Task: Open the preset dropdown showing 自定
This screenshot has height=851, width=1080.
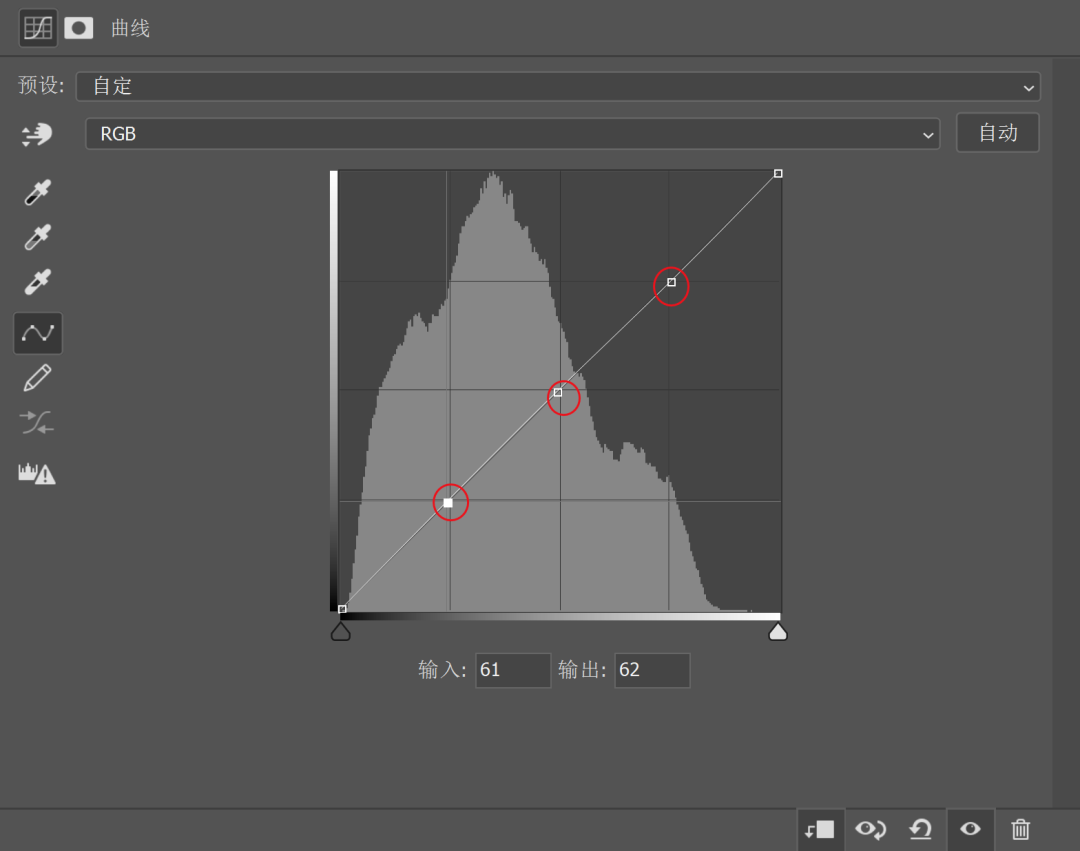Action: click(558, 86)
